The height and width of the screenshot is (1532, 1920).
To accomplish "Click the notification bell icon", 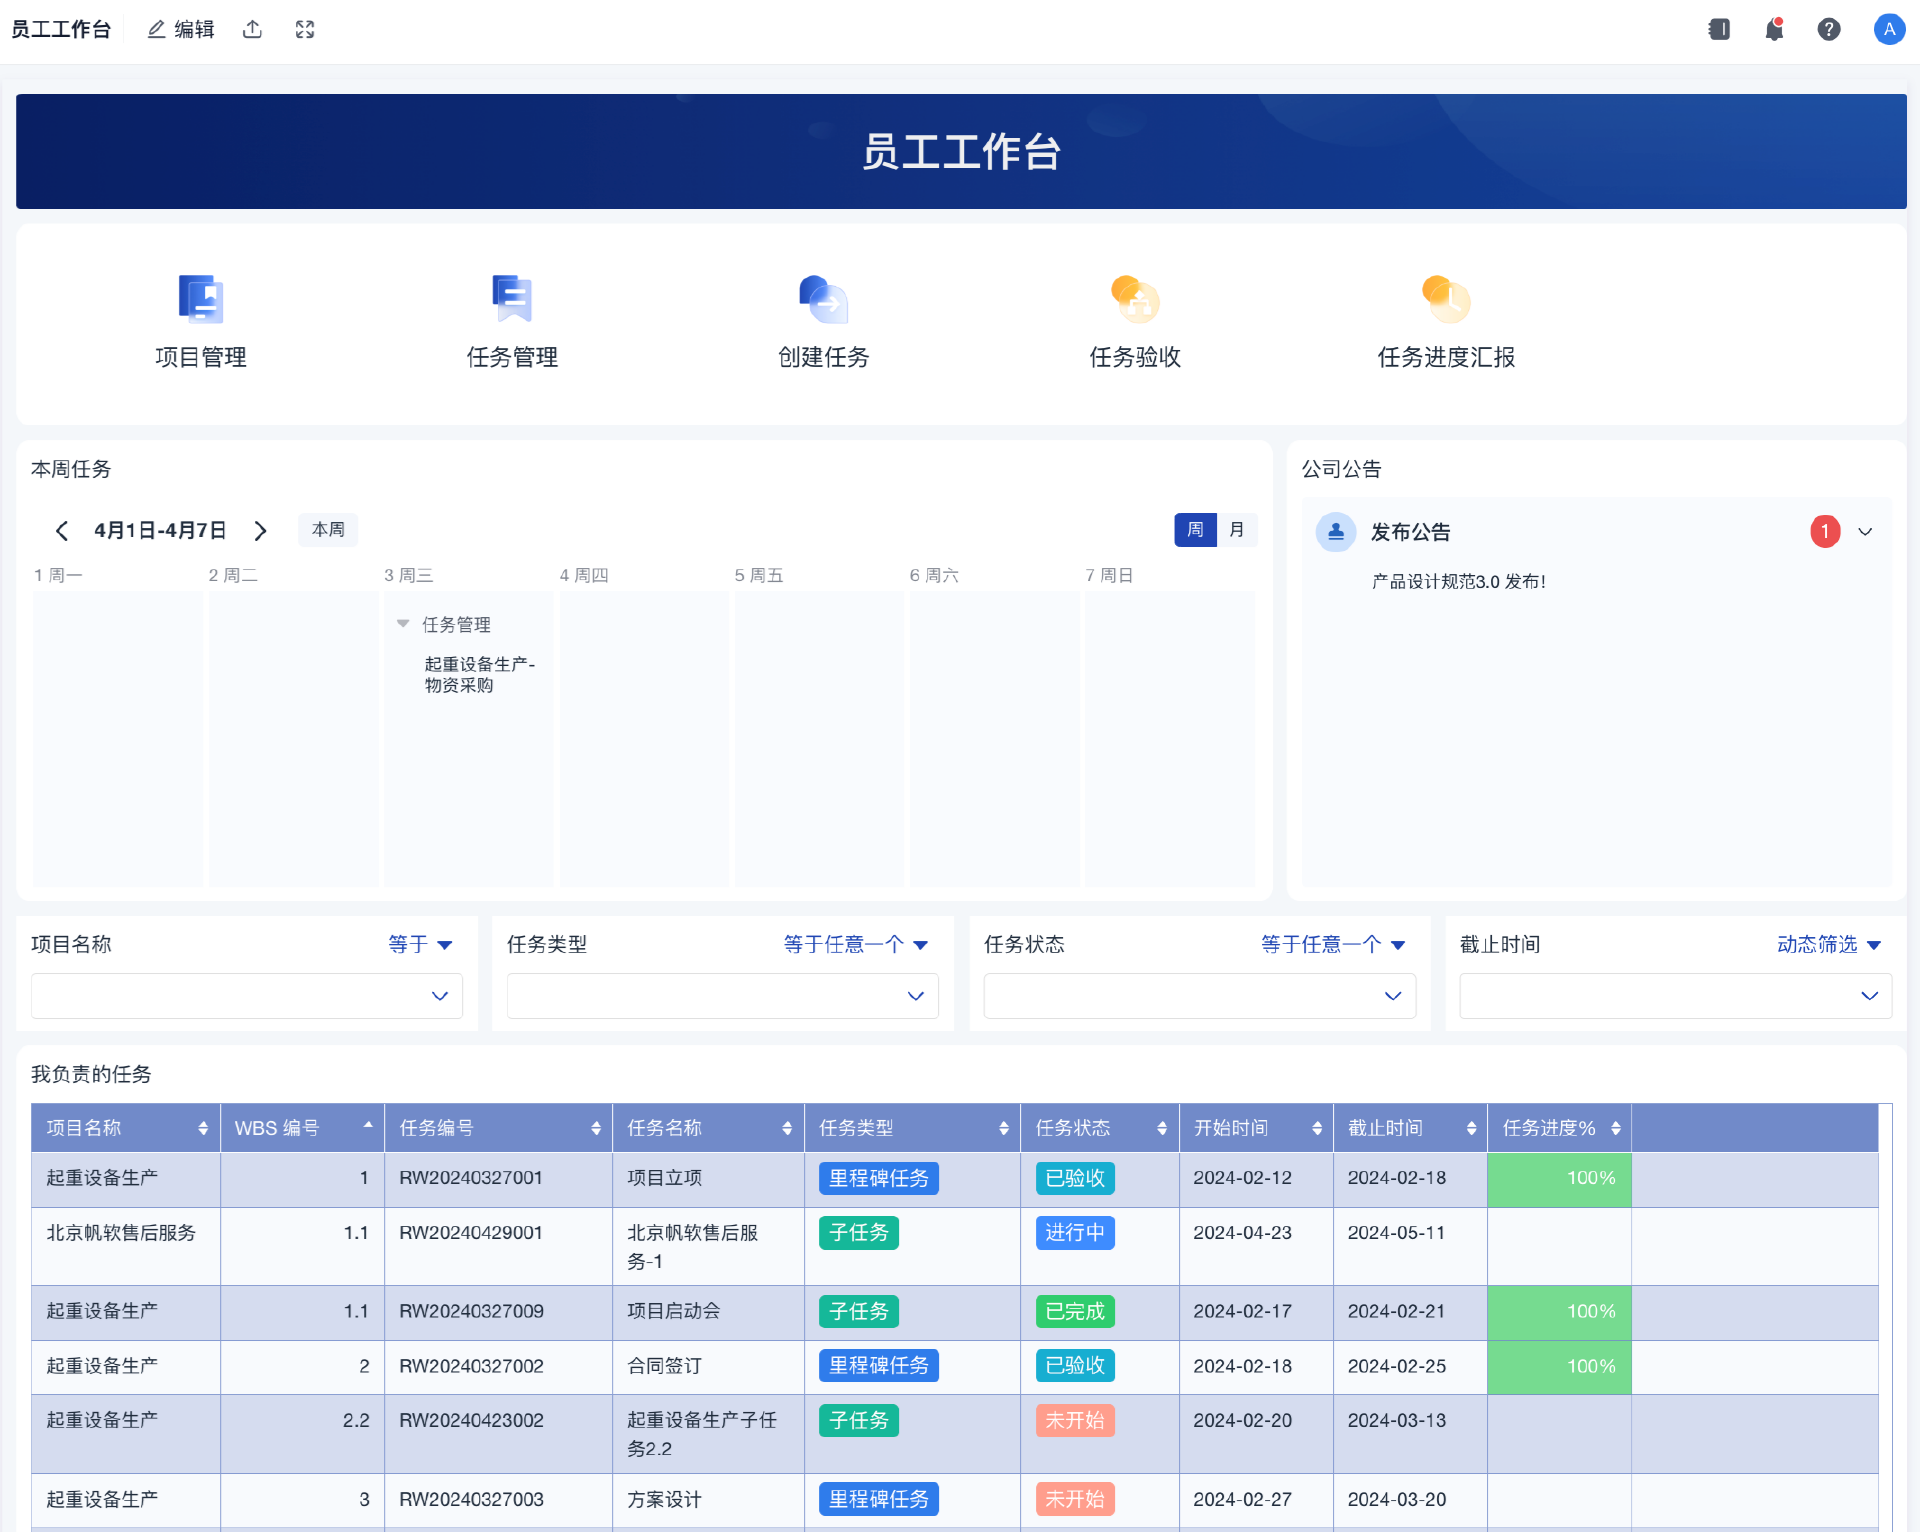I will pyautogui.click(x=1774, y=29).
